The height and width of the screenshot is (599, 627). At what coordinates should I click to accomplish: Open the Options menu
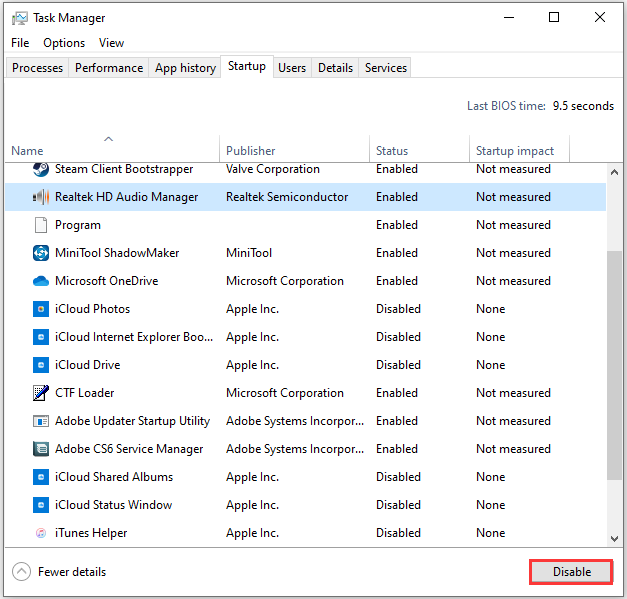pos(64,43)
